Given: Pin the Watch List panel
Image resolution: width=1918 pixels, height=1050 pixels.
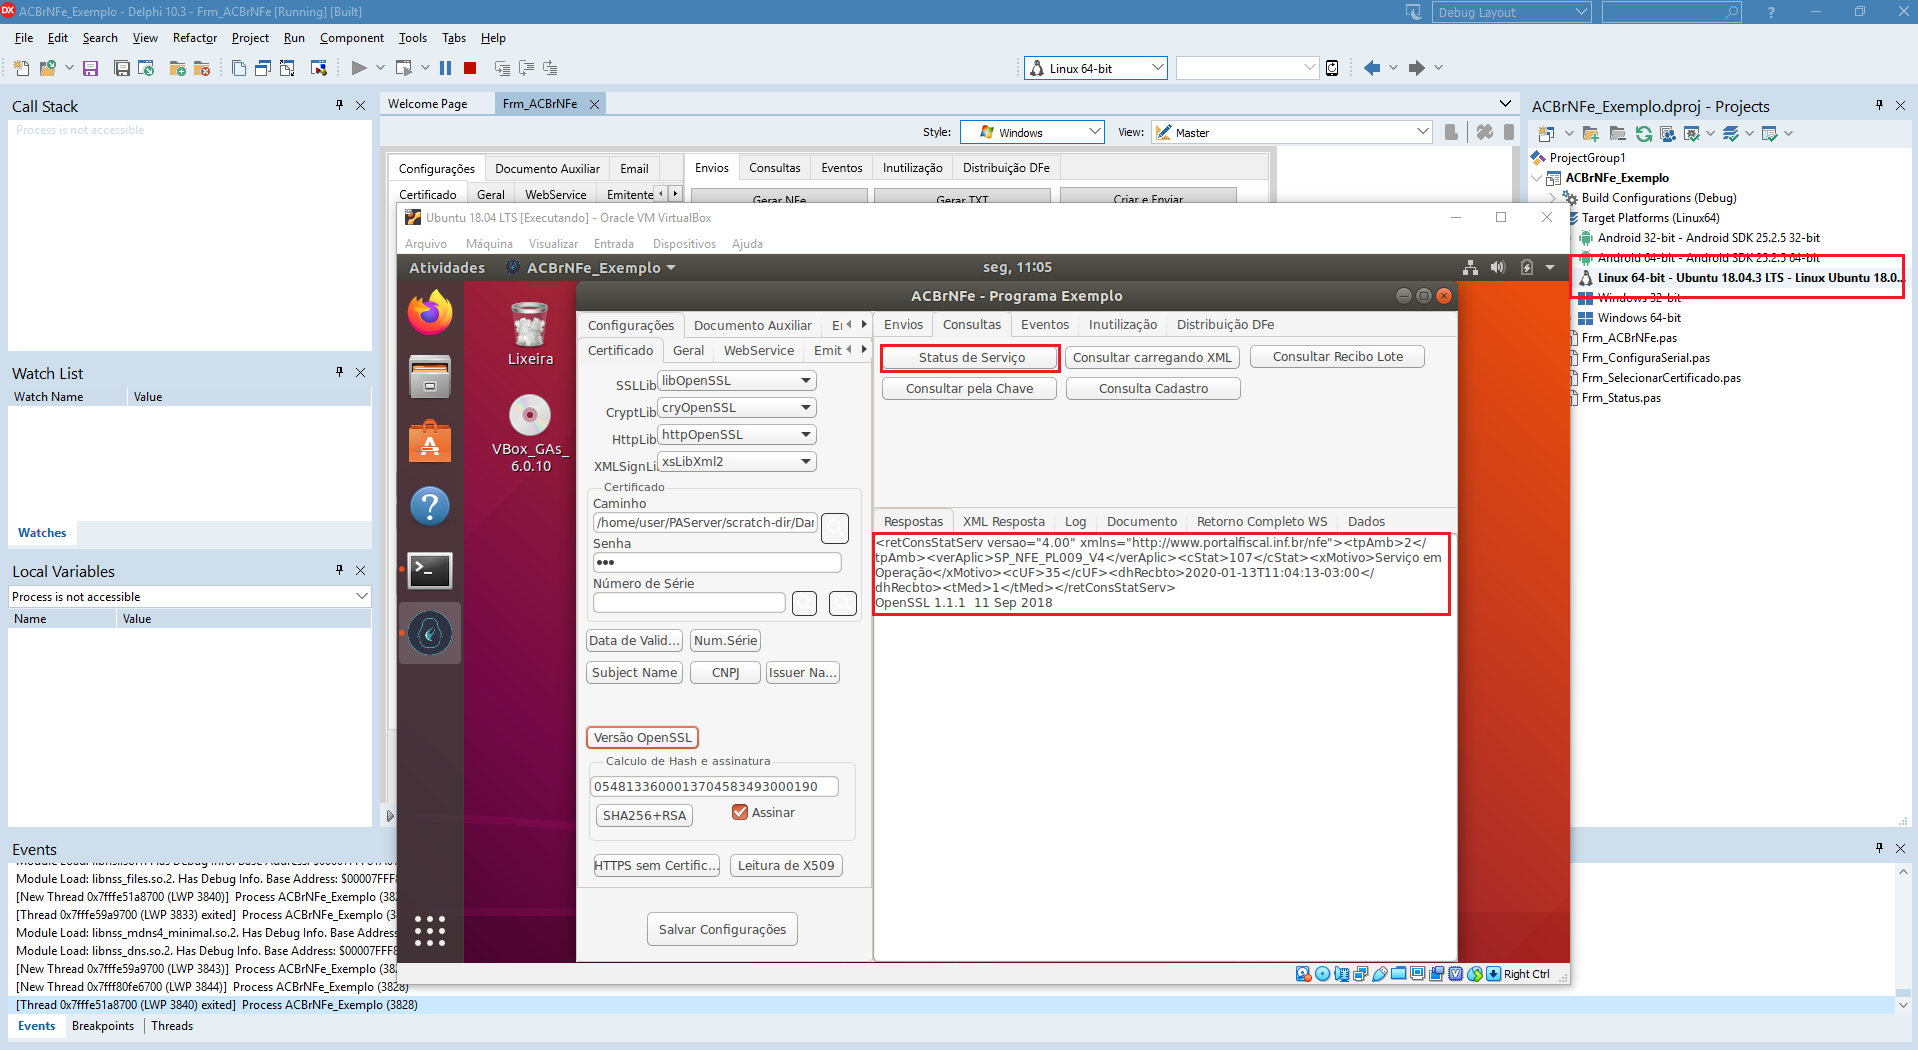Looking at the screenshot, I should (340, 372).
